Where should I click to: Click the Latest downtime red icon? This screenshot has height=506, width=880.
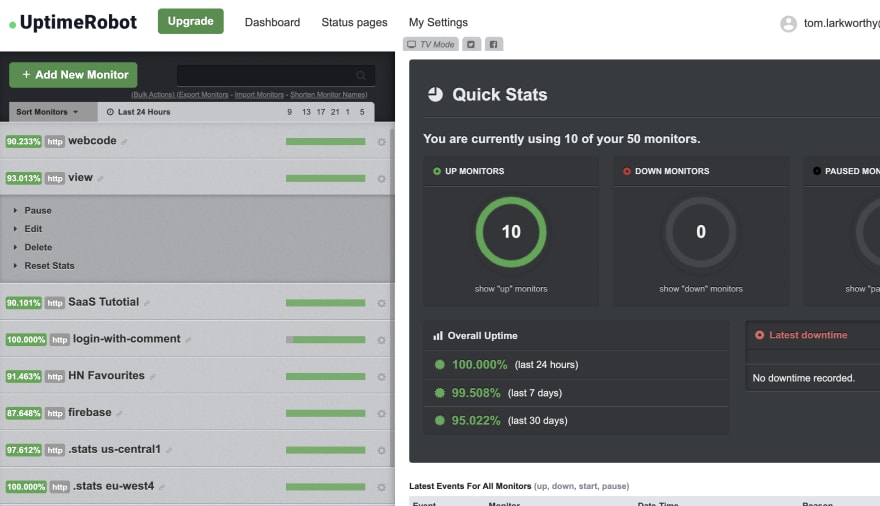click(759, 335)
